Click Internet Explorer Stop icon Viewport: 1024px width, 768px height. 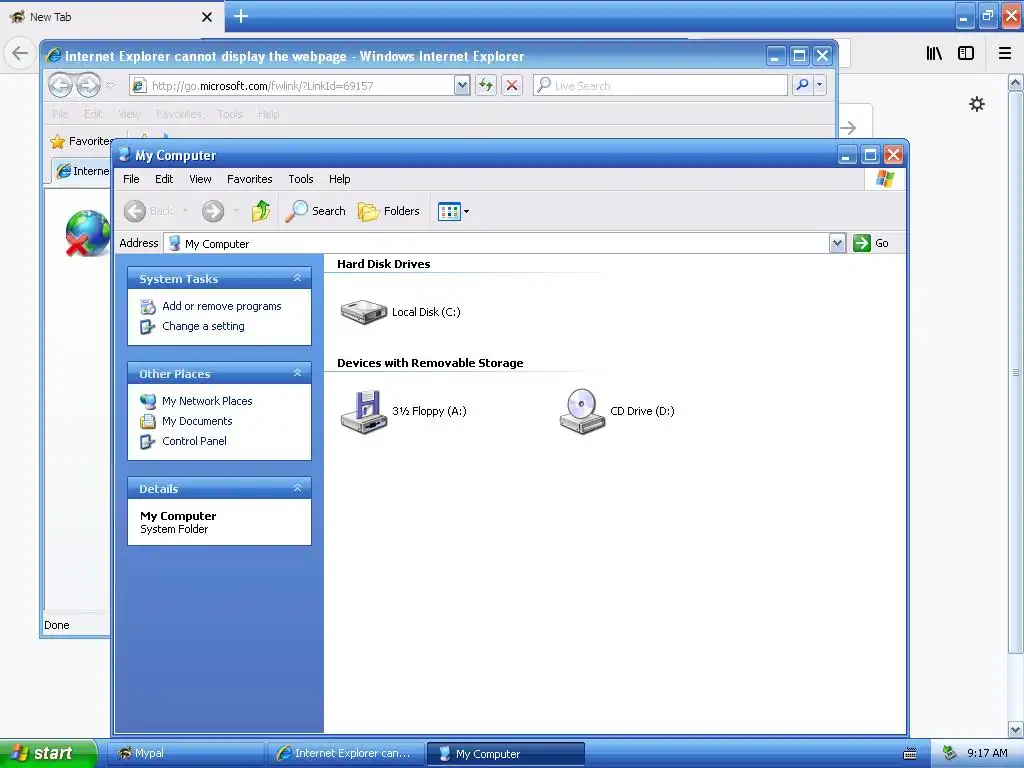[x=512, y=85]
